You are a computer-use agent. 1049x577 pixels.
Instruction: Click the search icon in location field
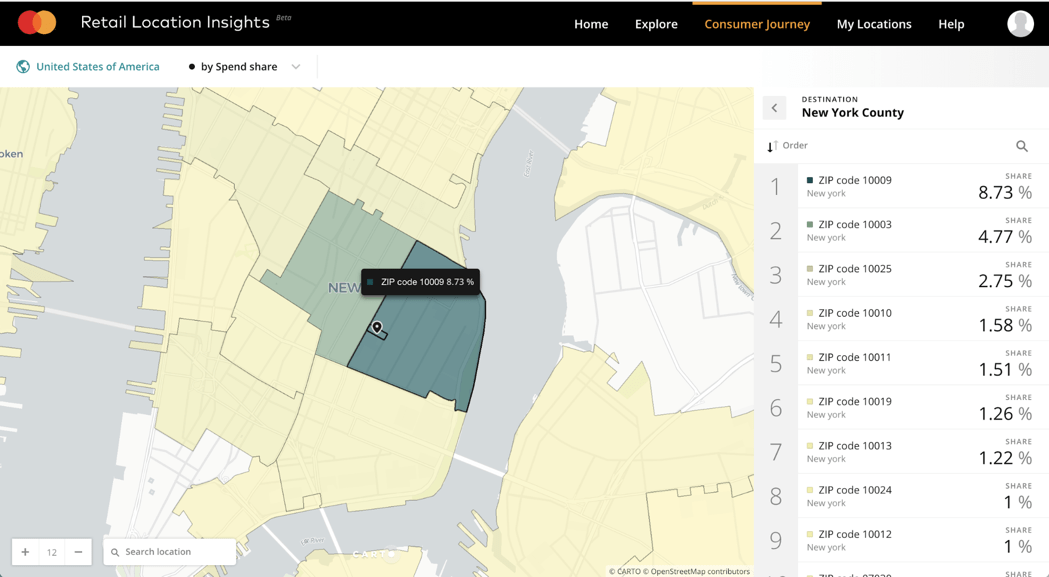point(115,552)
